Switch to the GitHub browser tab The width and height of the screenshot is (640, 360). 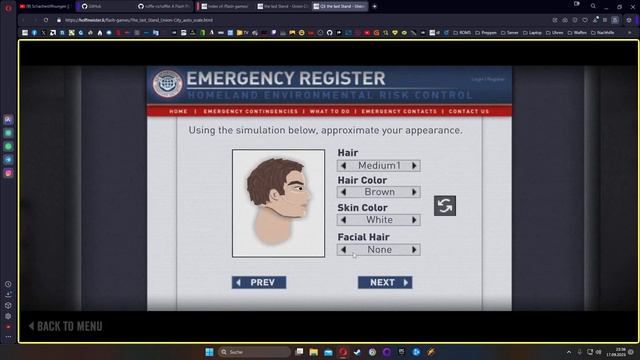click(x=105, y=6)
